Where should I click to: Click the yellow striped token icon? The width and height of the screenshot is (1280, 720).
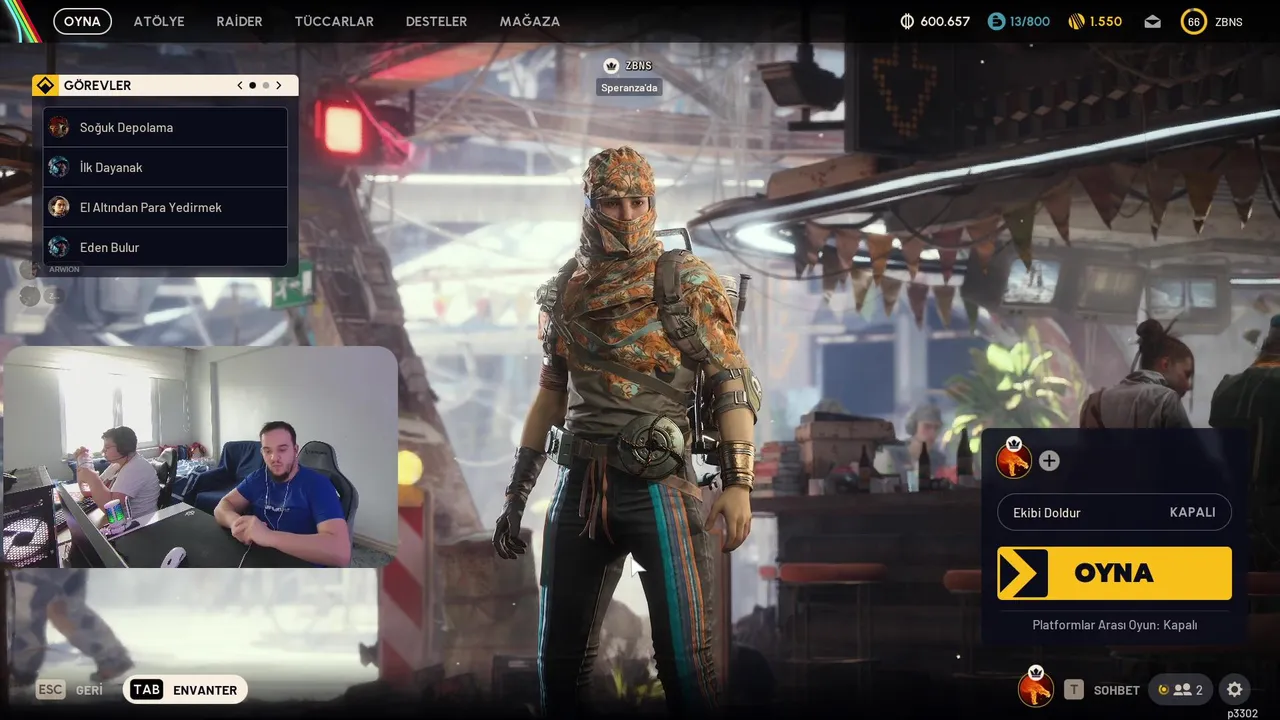1077,21
